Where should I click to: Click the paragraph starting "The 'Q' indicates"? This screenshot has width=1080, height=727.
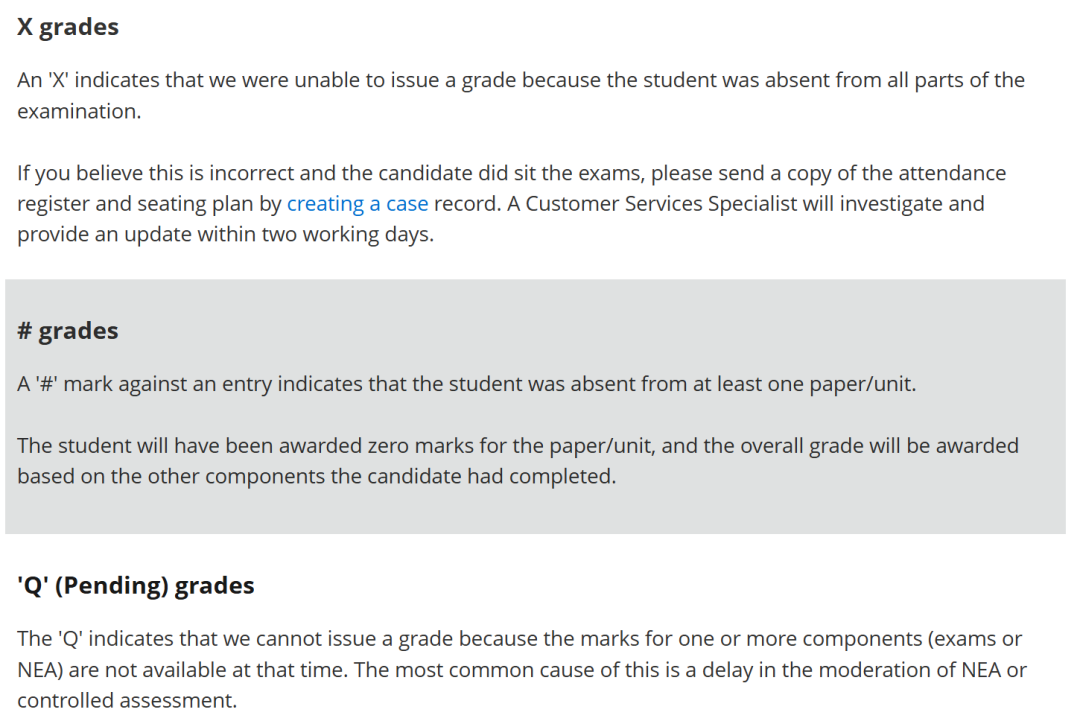521,670
